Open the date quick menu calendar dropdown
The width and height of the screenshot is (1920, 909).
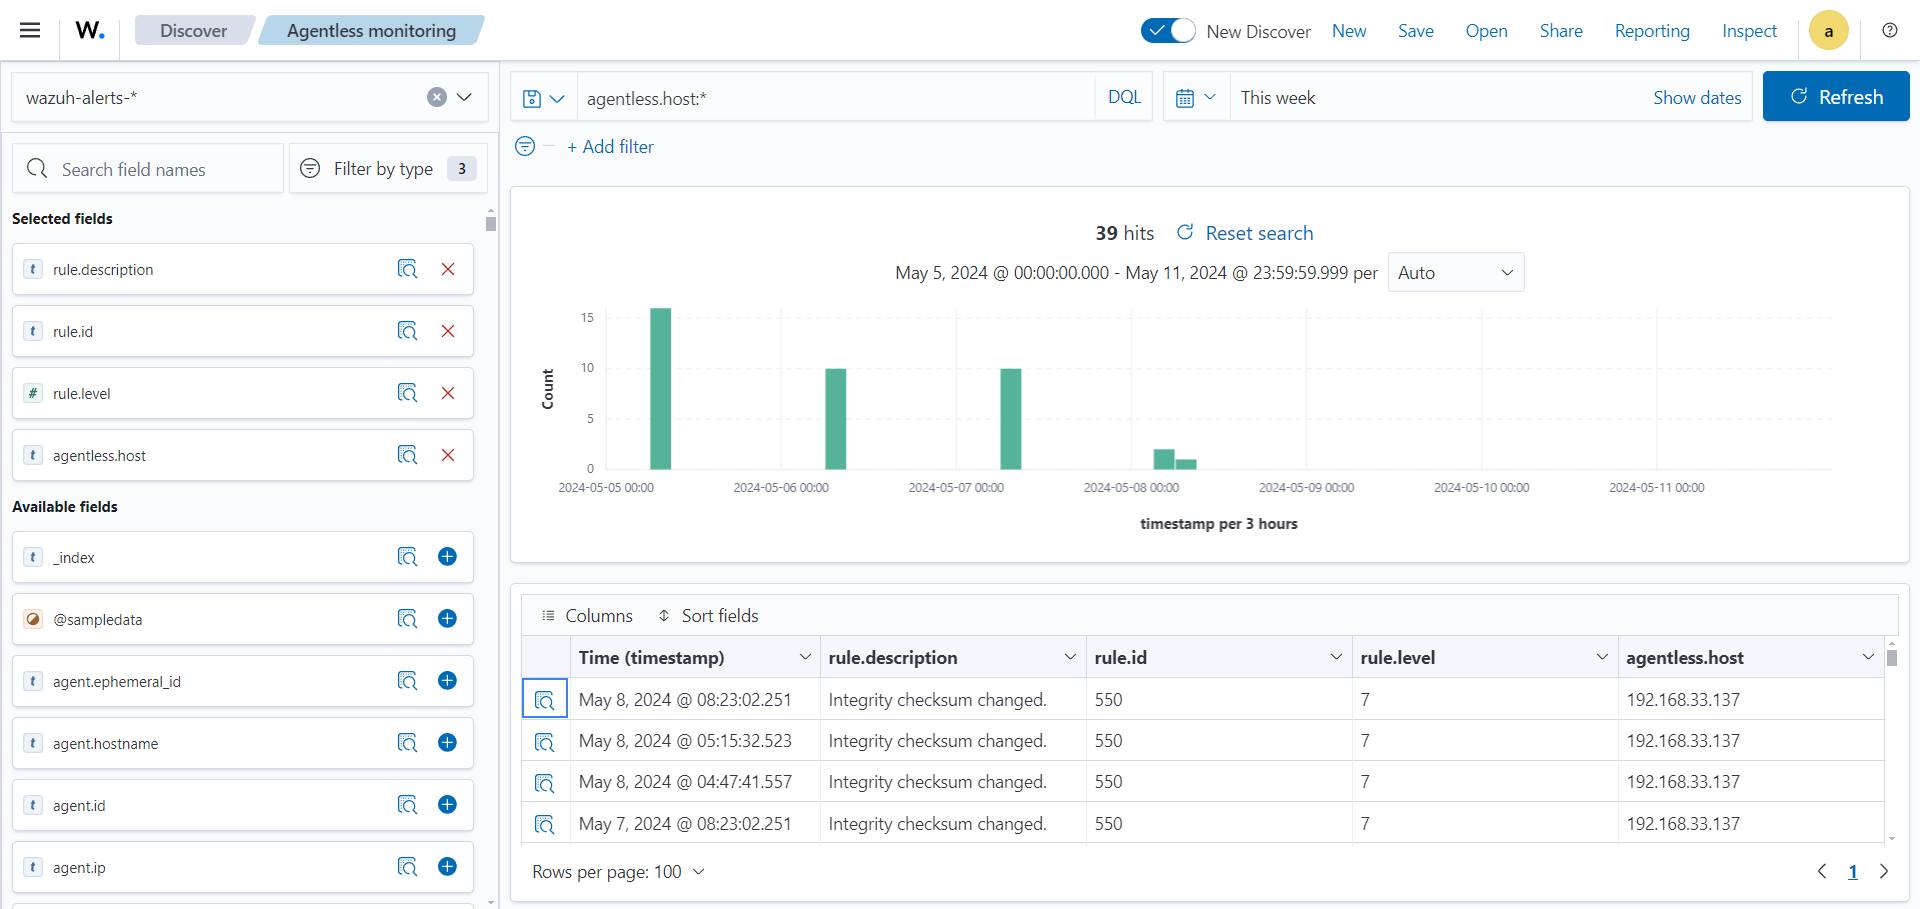[x=1195, y=97]
